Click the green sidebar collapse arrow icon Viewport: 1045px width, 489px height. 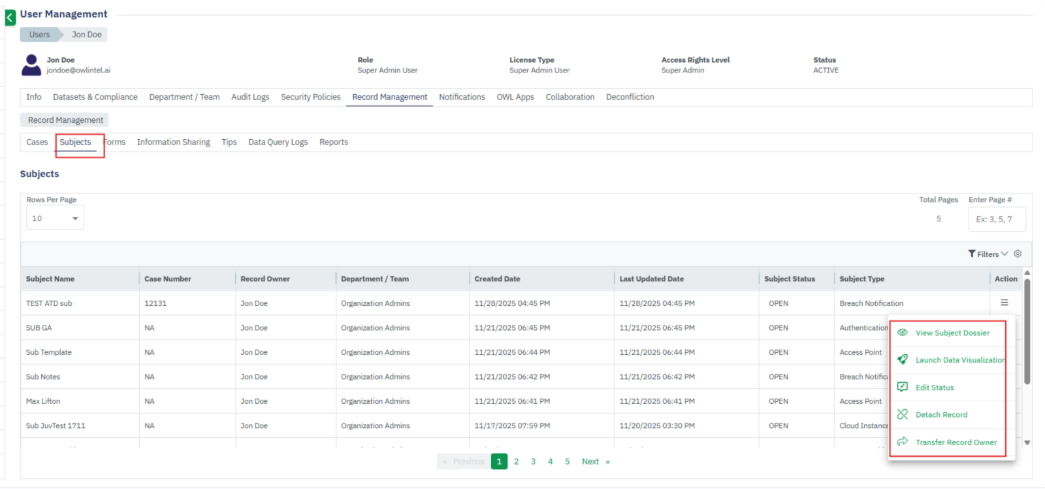pyautogui.click(x=9, y=17)
